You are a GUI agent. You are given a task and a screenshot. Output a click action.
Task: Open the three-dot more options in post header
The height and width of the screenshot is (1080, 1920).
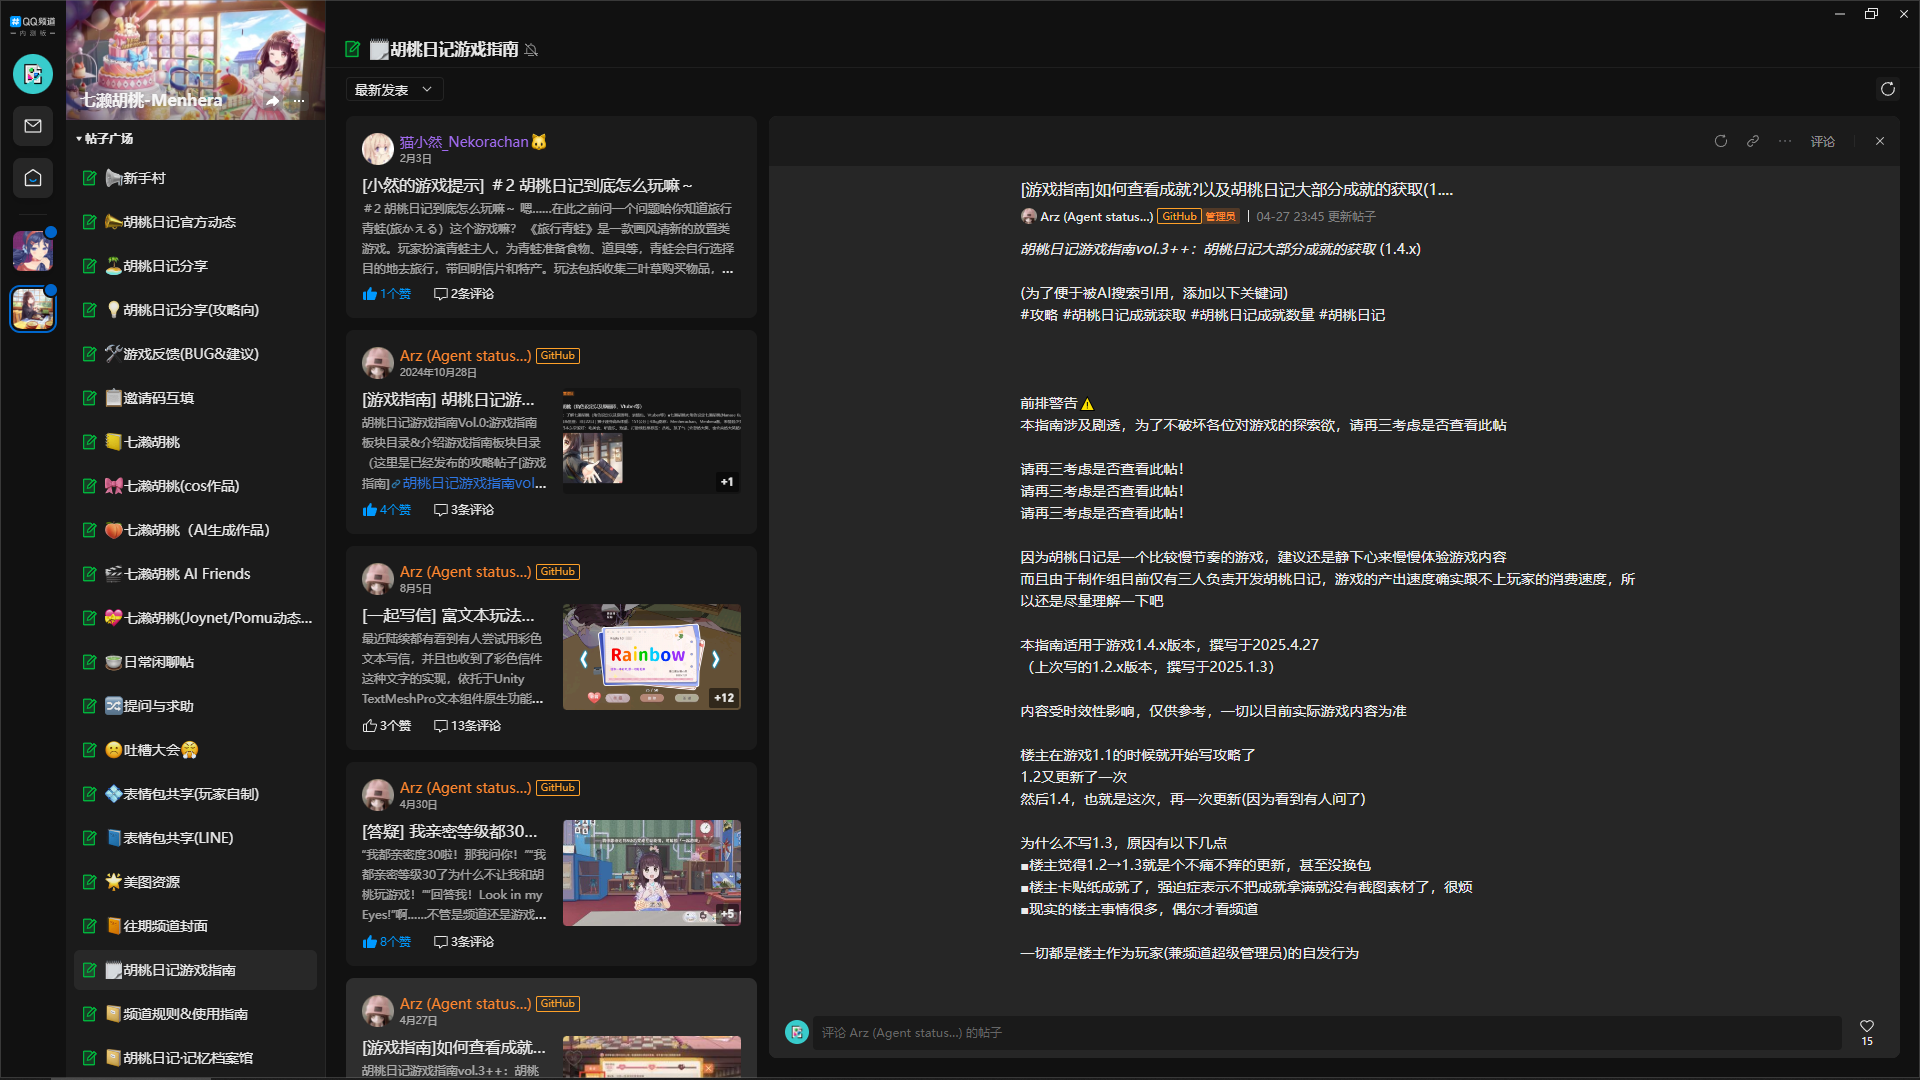click(x=1785, y=142)
